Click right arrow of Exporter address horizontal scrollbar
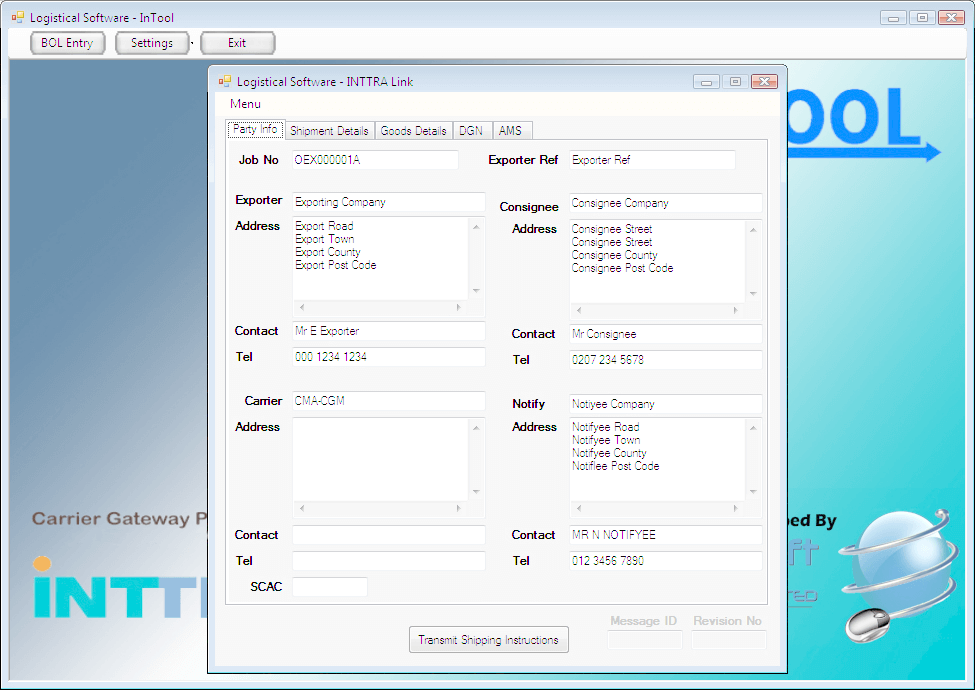This screenshot has width=975, height=690. coord(459,307)
